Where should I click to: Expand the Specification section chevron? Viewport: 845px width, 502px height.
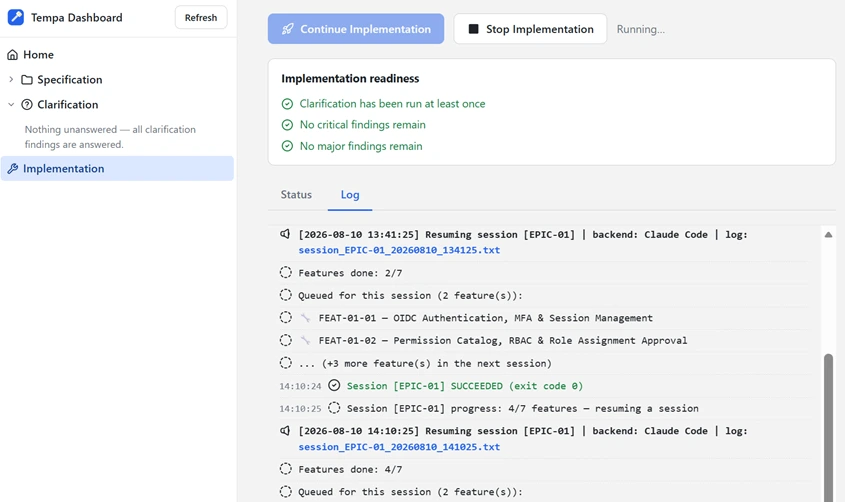[11, 79]
